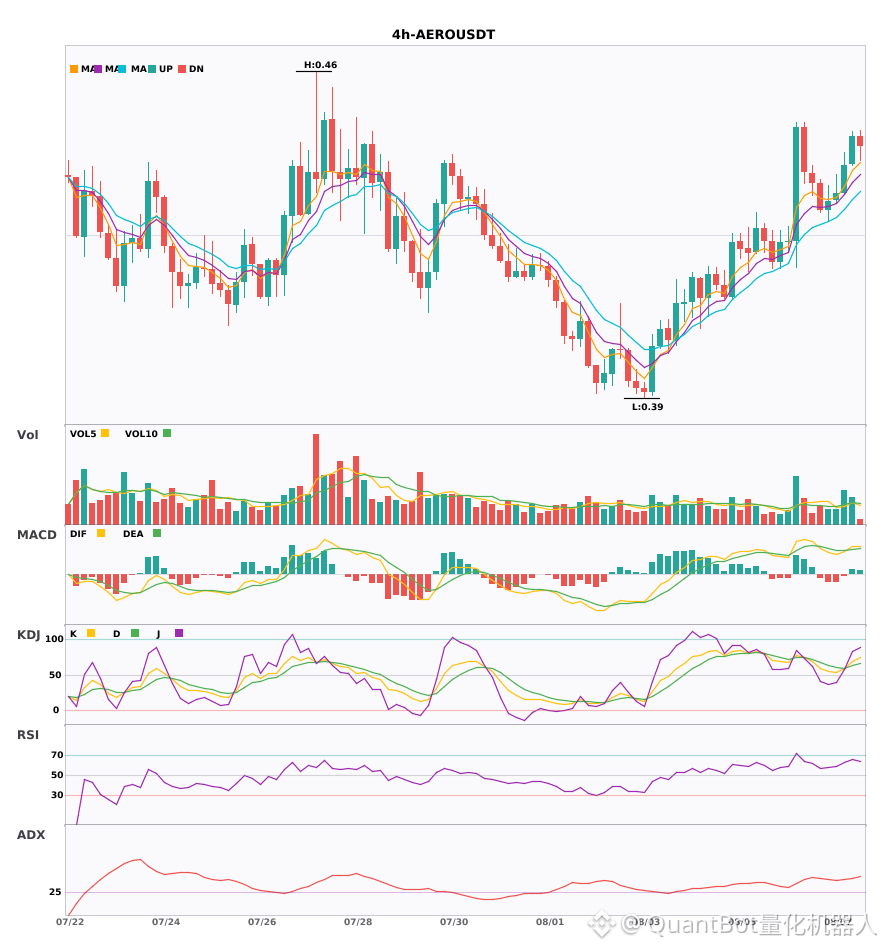
Task: Click the DEA legend label
Action: 133,534
